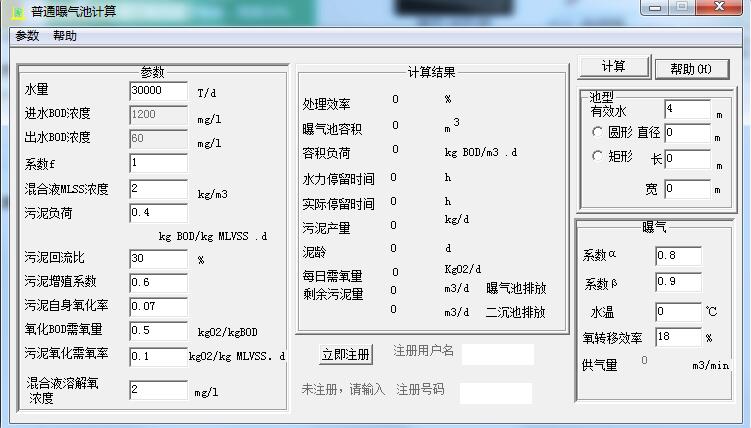The image size is (751, 428).
Task: Focus the 污泥负荷 input field with 0.4
Action: point(159,213)
